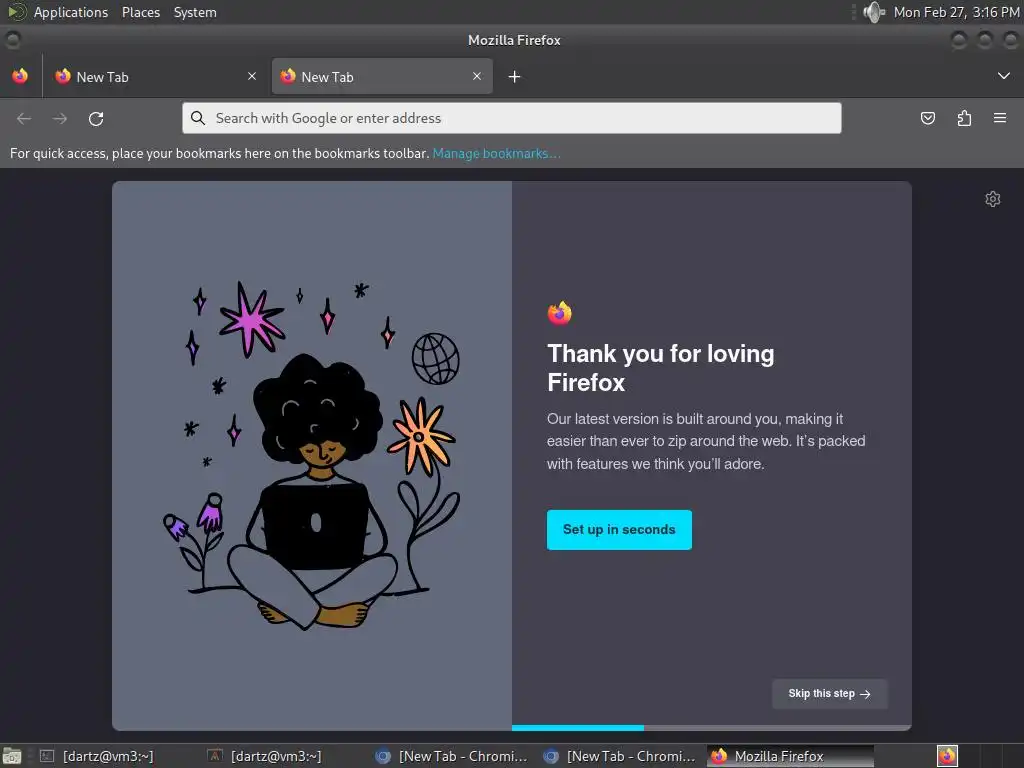The height and width of the screenshot is (768, 1024).
Task: Open the Firefox View pinned icon
Action: click(20, 76)
